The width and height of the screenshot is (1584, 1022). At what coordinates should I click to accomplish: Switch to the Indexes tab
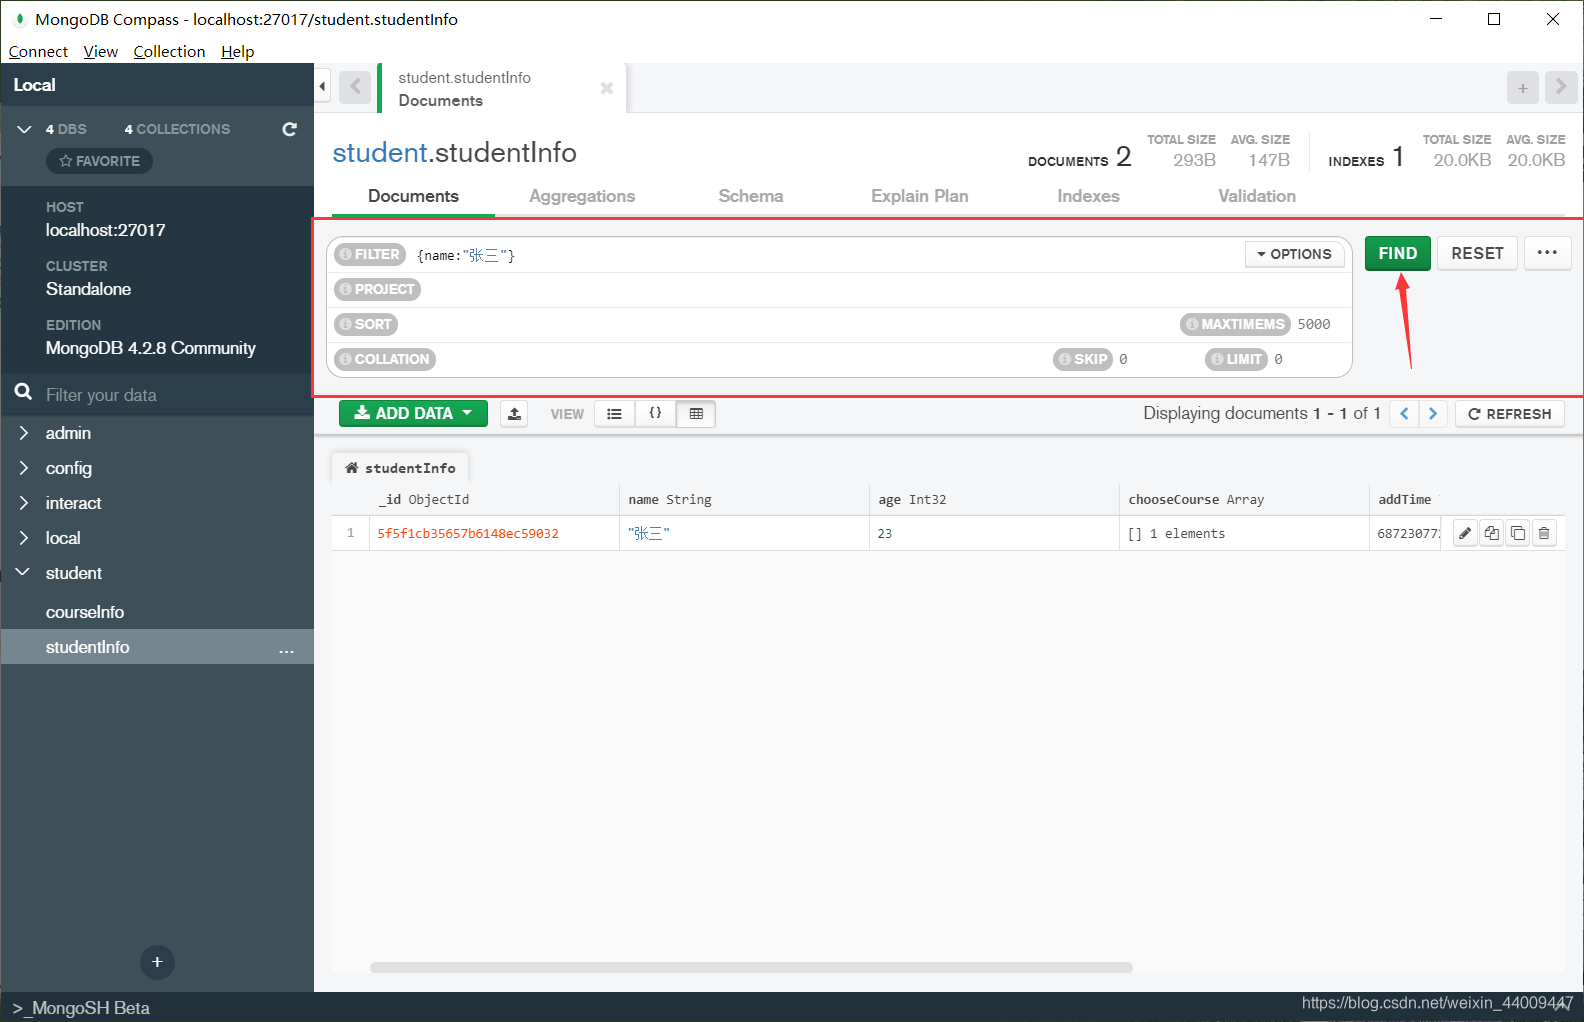point(1088,196)
